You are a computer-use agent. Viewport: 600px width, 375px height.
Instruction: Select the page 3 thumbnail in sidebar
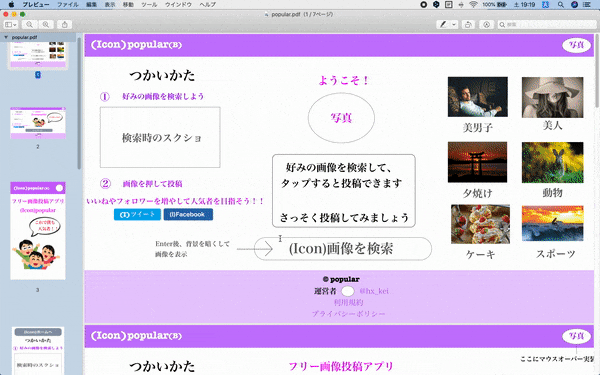point(38,231)
